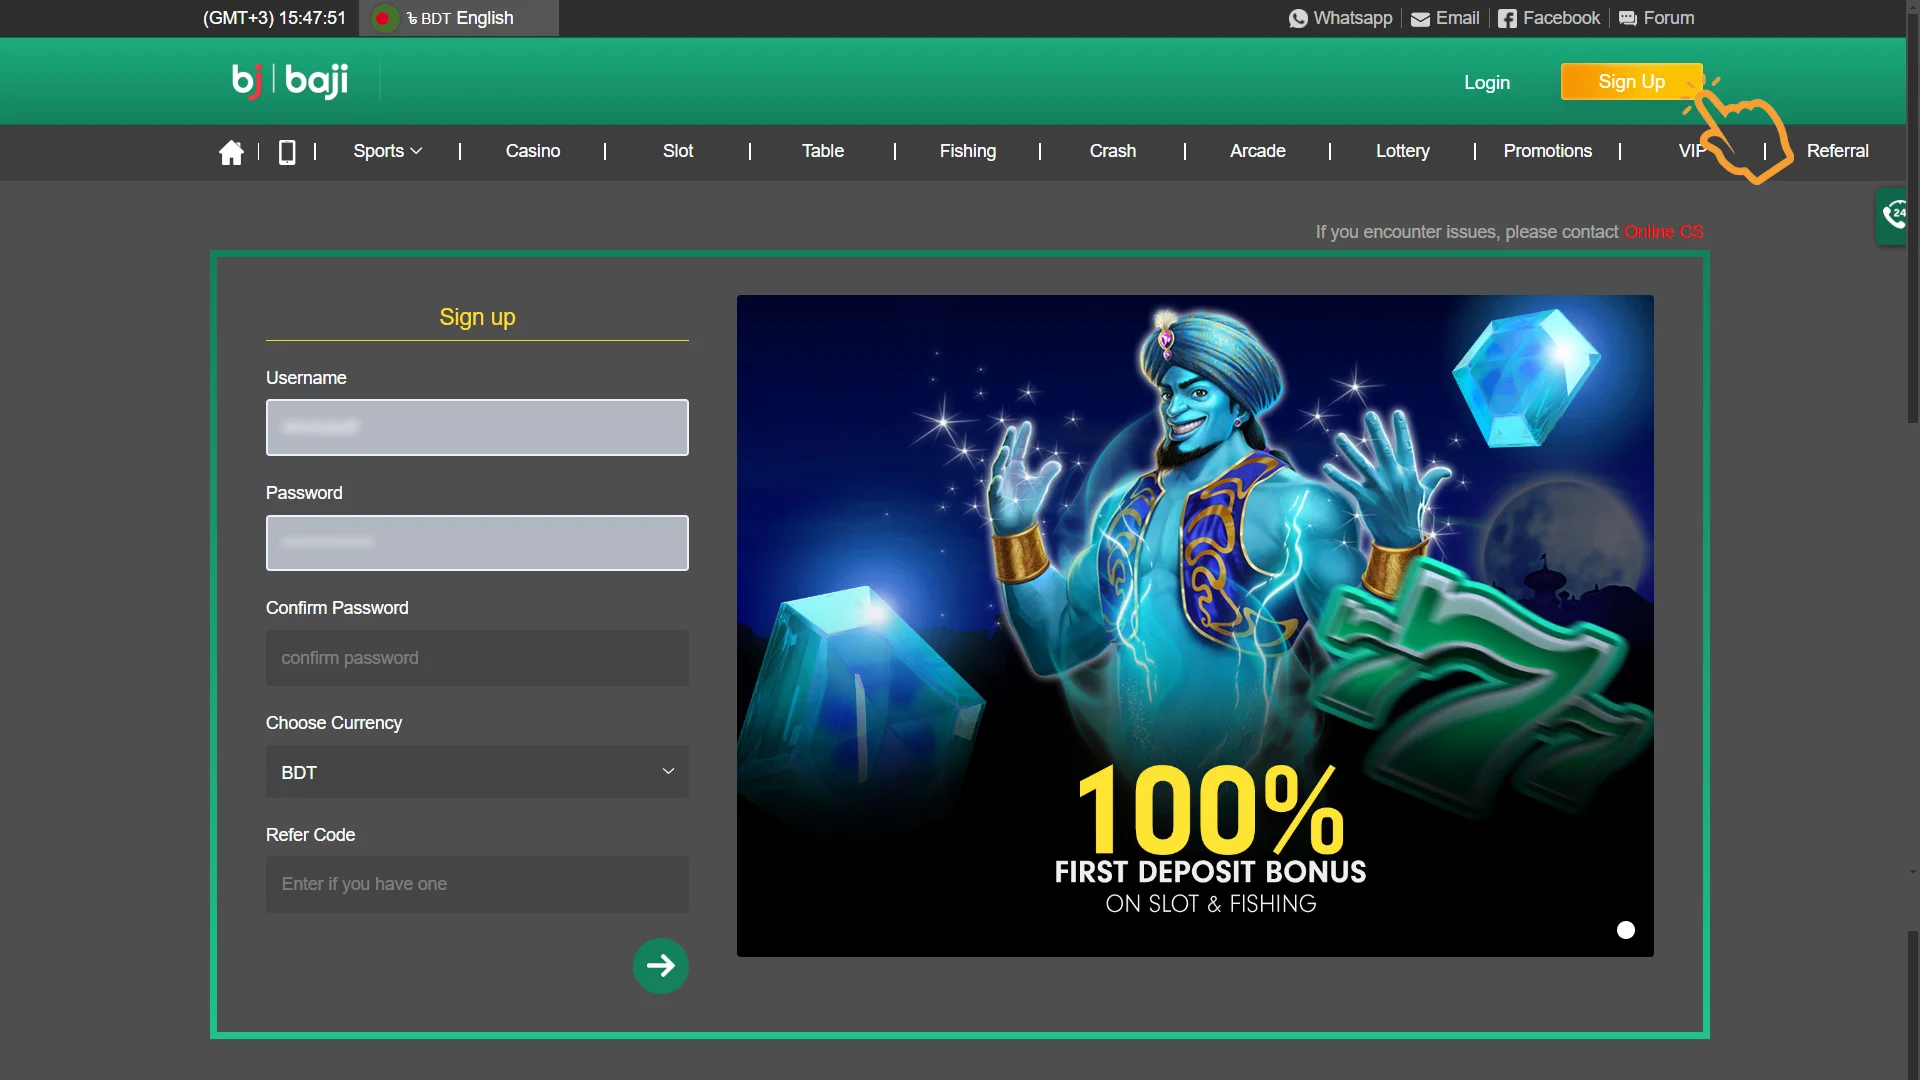Viewport: 1920px width, 1080px height.
Task: Select the Sign up tab heading
Action: [x=477, y=317]
